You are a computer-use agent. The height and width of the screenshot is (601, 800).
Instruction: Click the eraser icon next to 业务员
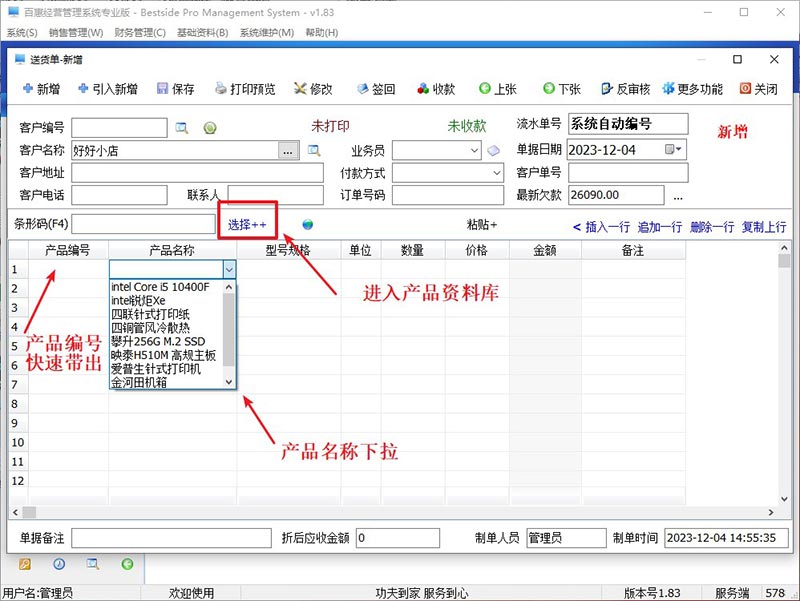tap(493, 151)
